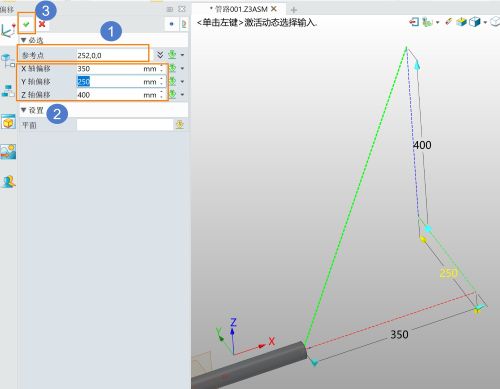500x389 pixels.
Task: Click the green pick icon in the Y 轴偏移 row
Action: (172, 81)
